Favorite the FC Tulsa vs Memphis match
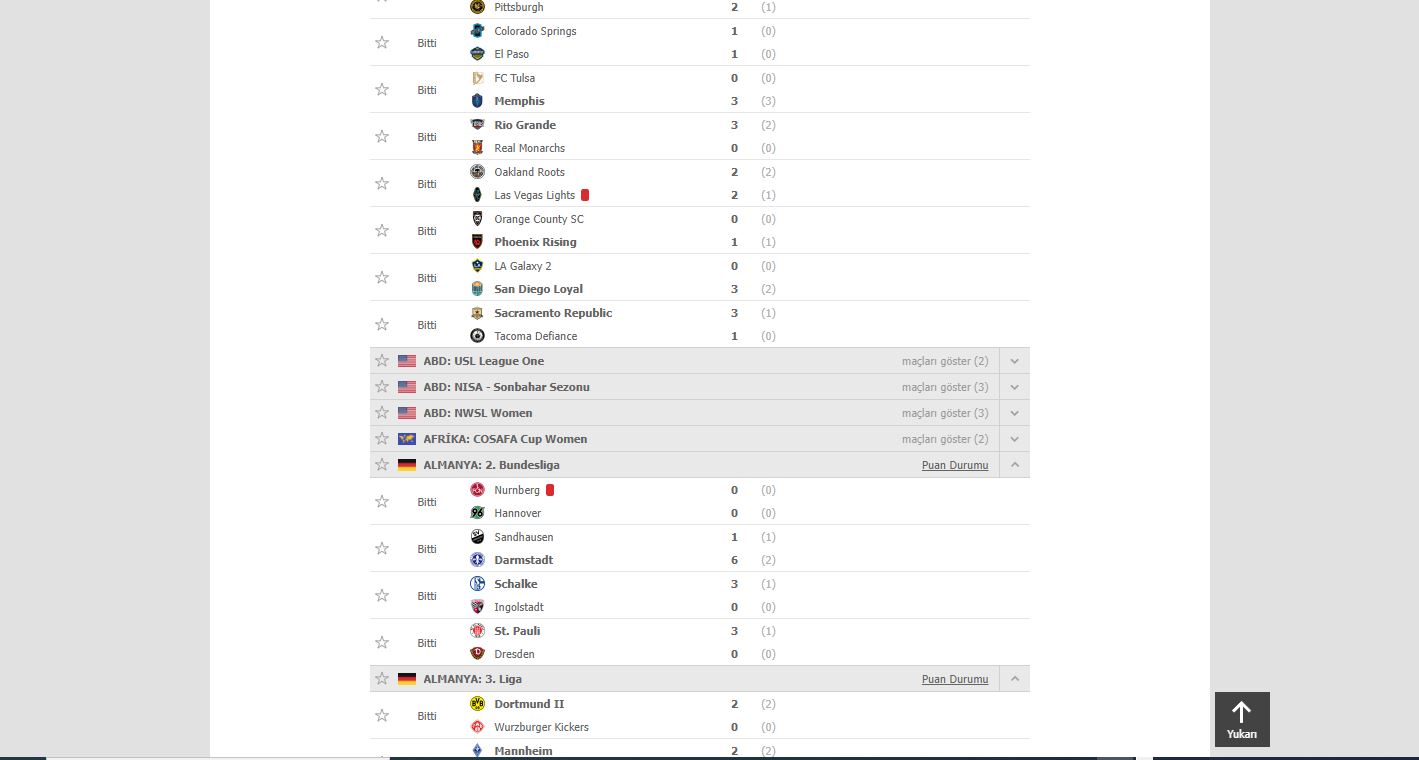The image size is (1419, 760). point(382,90)
